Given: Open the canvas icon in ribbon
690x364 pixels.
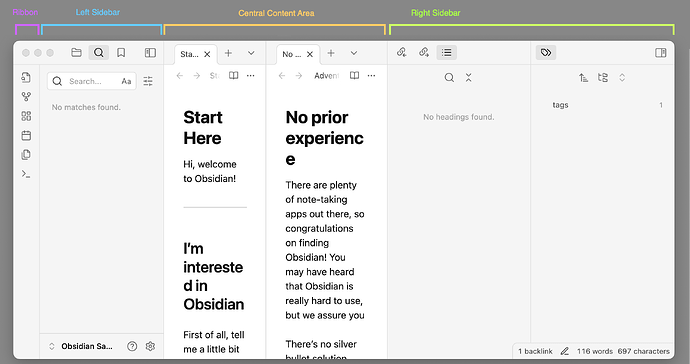Looking at the screenshot, I should coord(26,116).
